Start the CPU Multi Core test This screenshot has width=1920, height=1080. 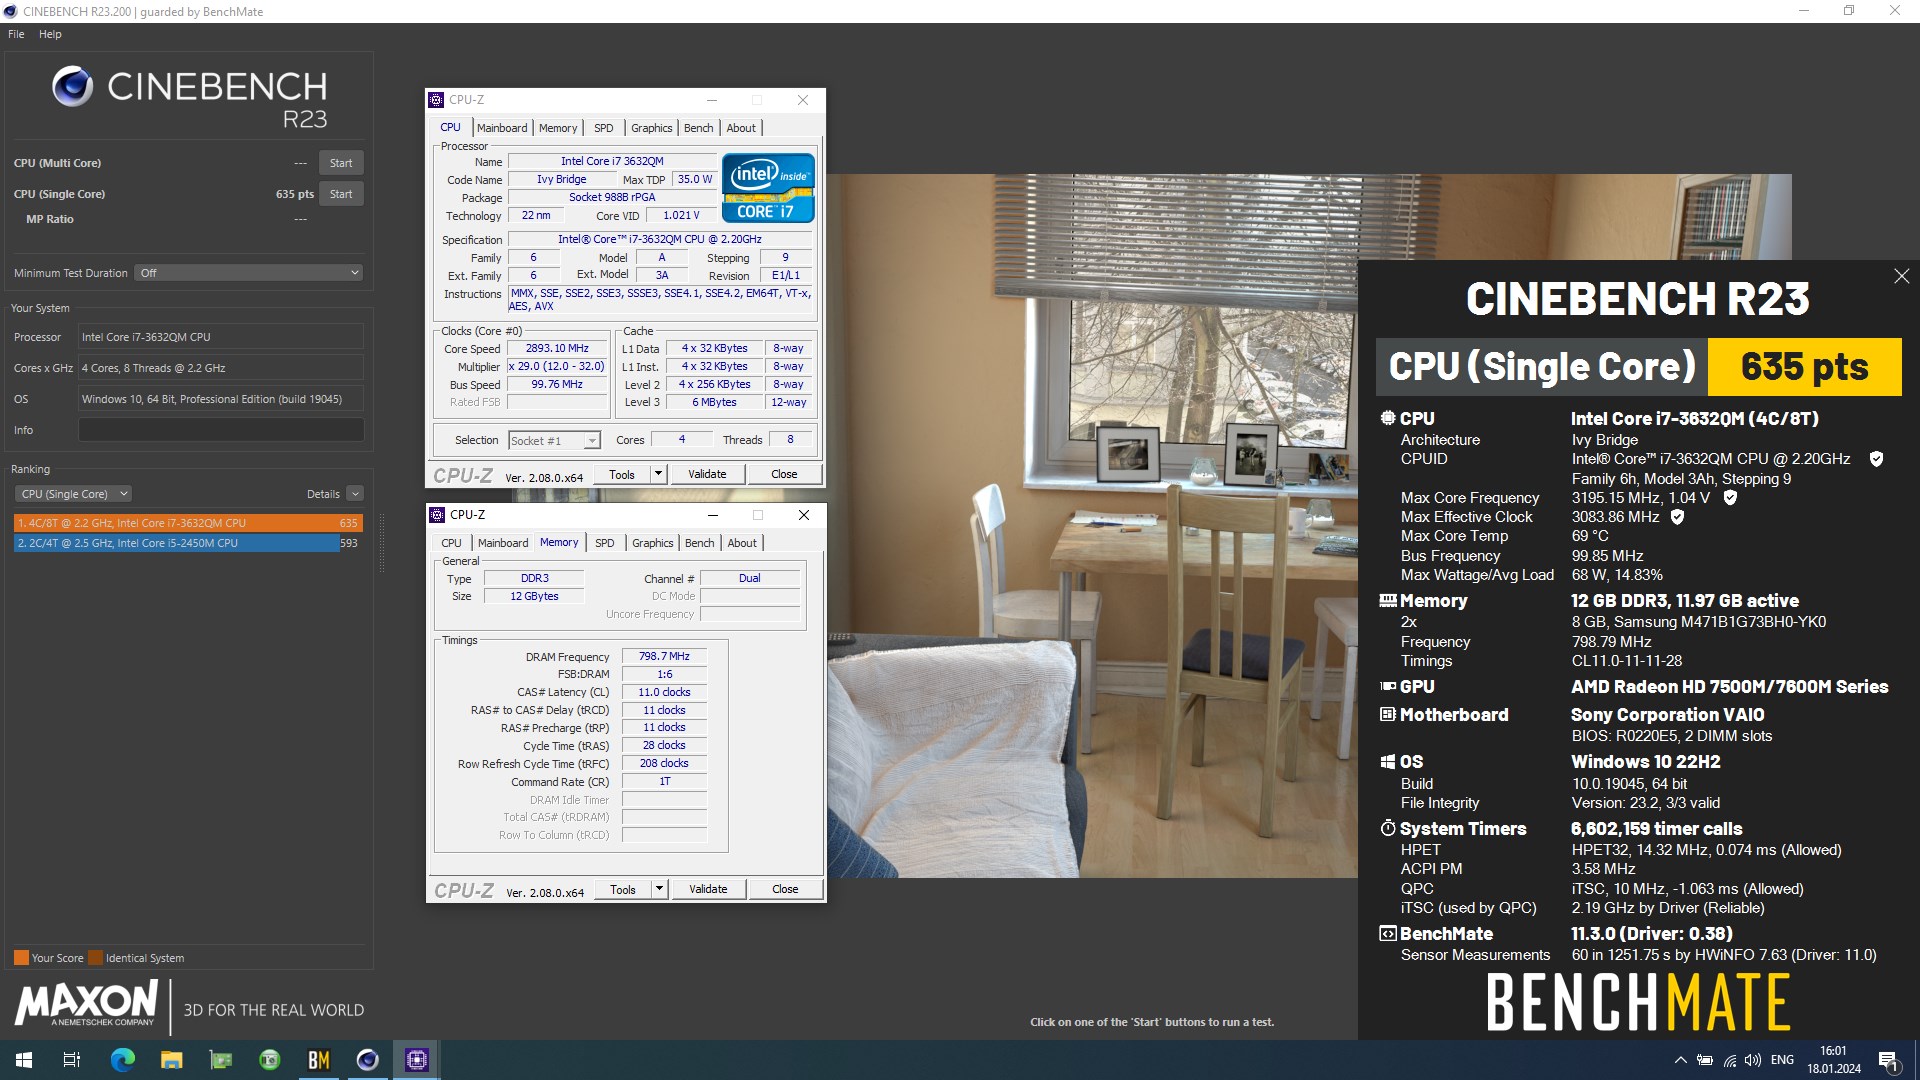(x=341, y=163)
